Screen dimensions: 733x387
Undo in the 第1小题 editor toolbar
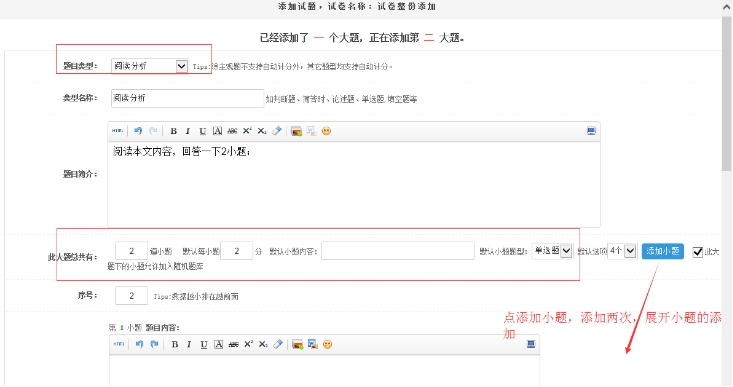tap(139, 344)
